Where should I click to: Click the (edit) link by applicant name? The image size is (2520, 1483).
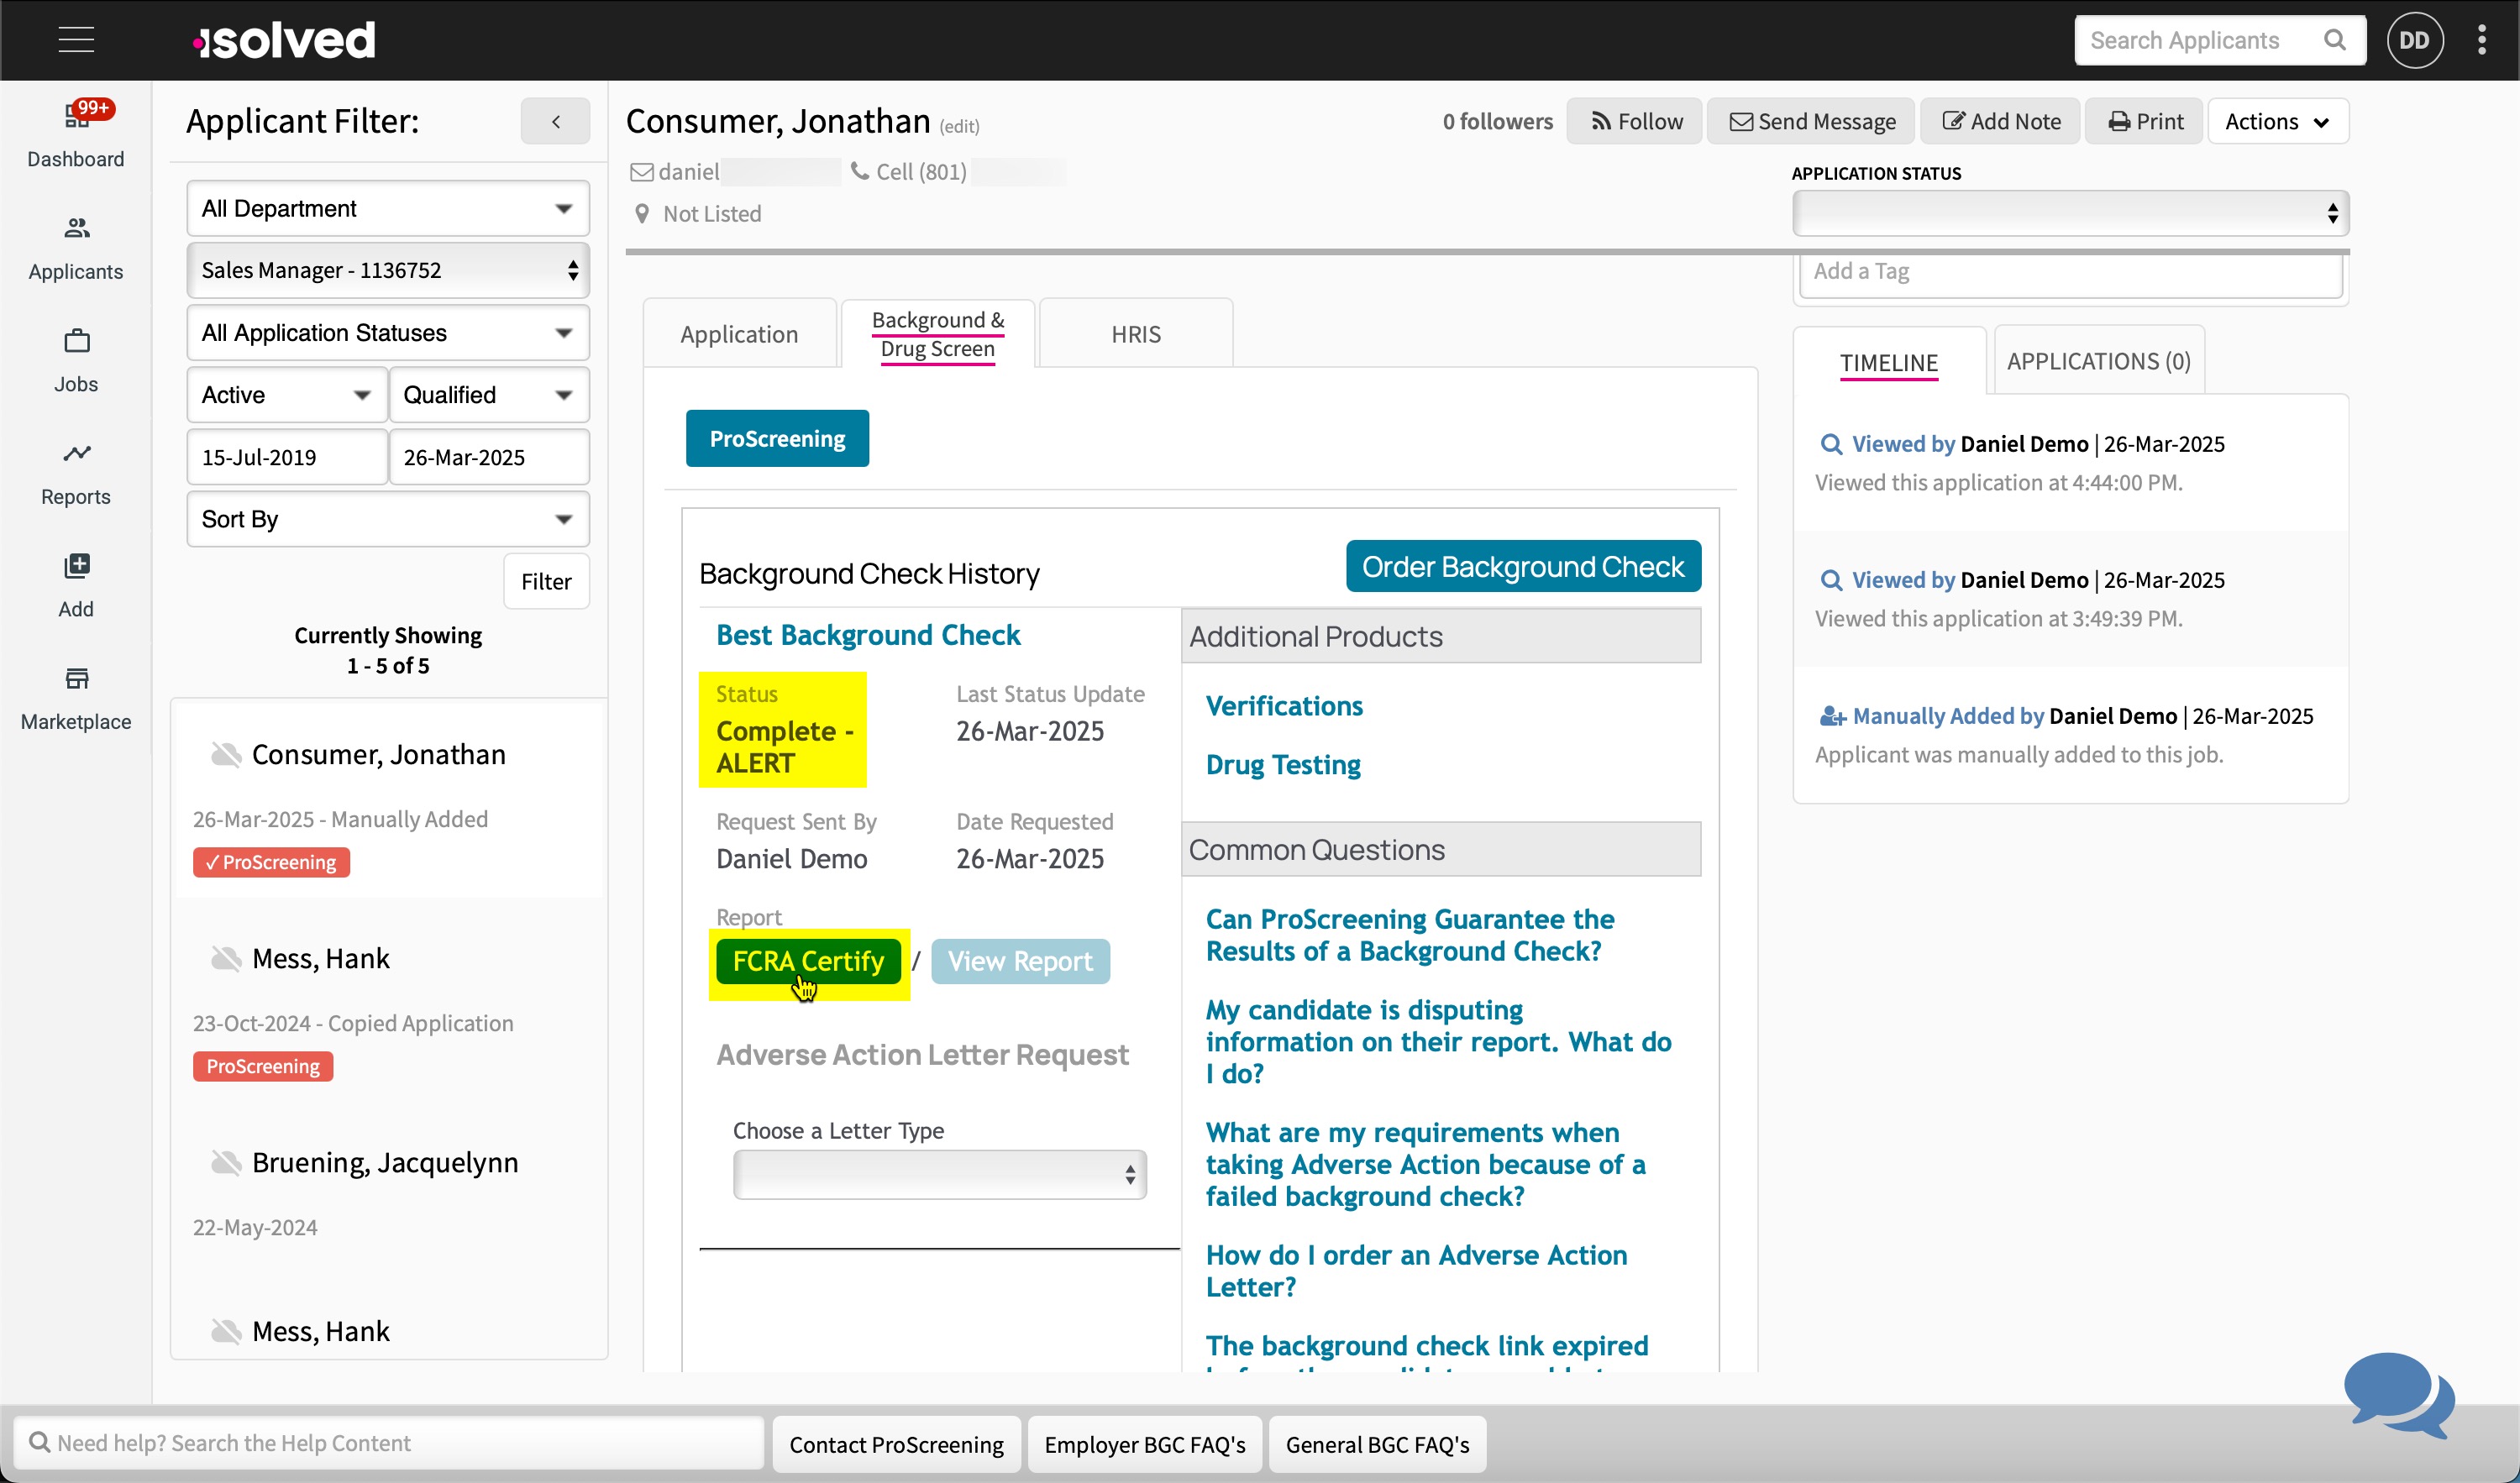(959, 127)
